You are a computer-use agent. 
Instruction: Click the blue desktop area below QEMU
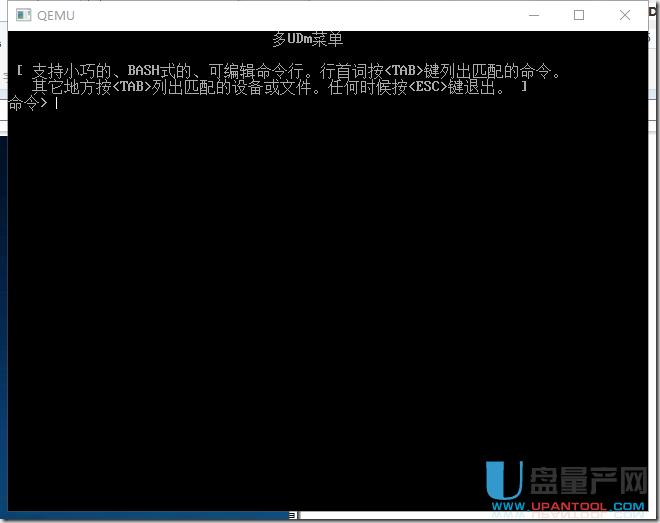(150, 516)
